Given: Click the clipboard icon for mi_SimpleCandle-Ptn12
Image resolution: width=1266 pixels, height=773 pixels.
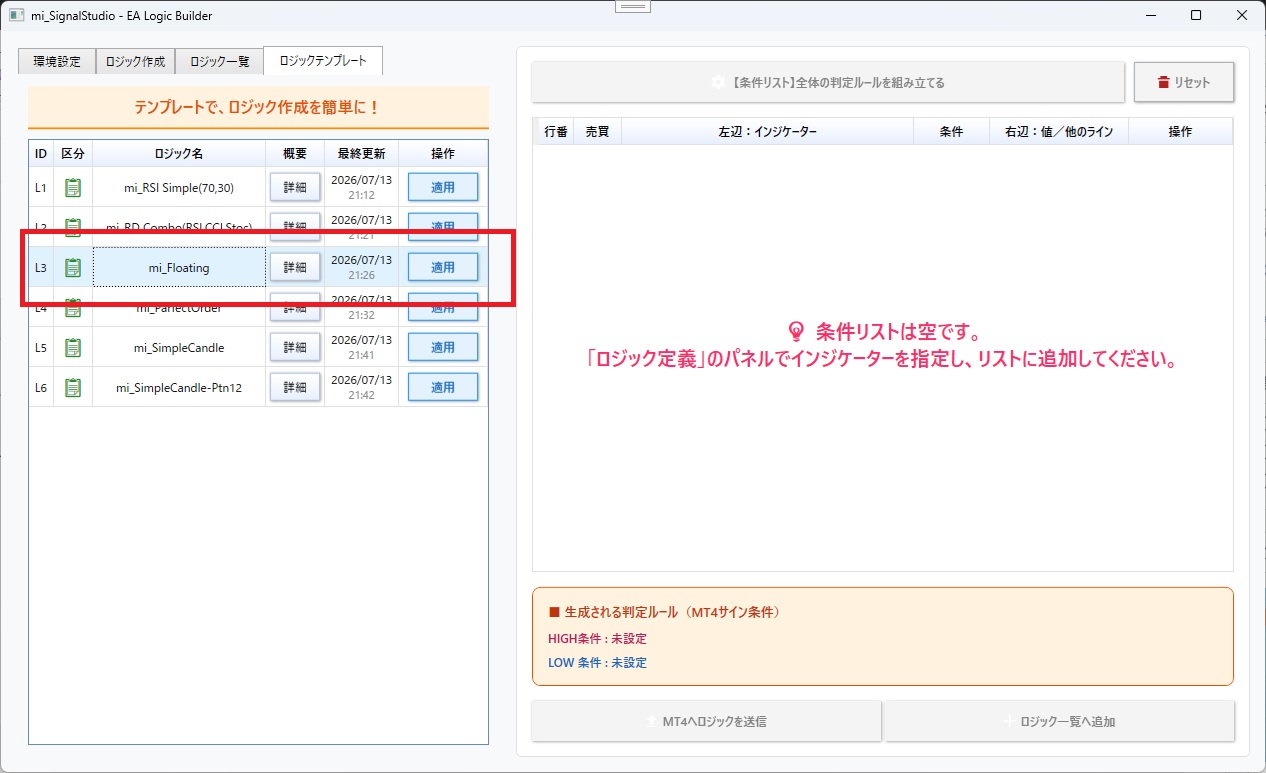Looking at the screenshot, I should (x=73, y=387).
